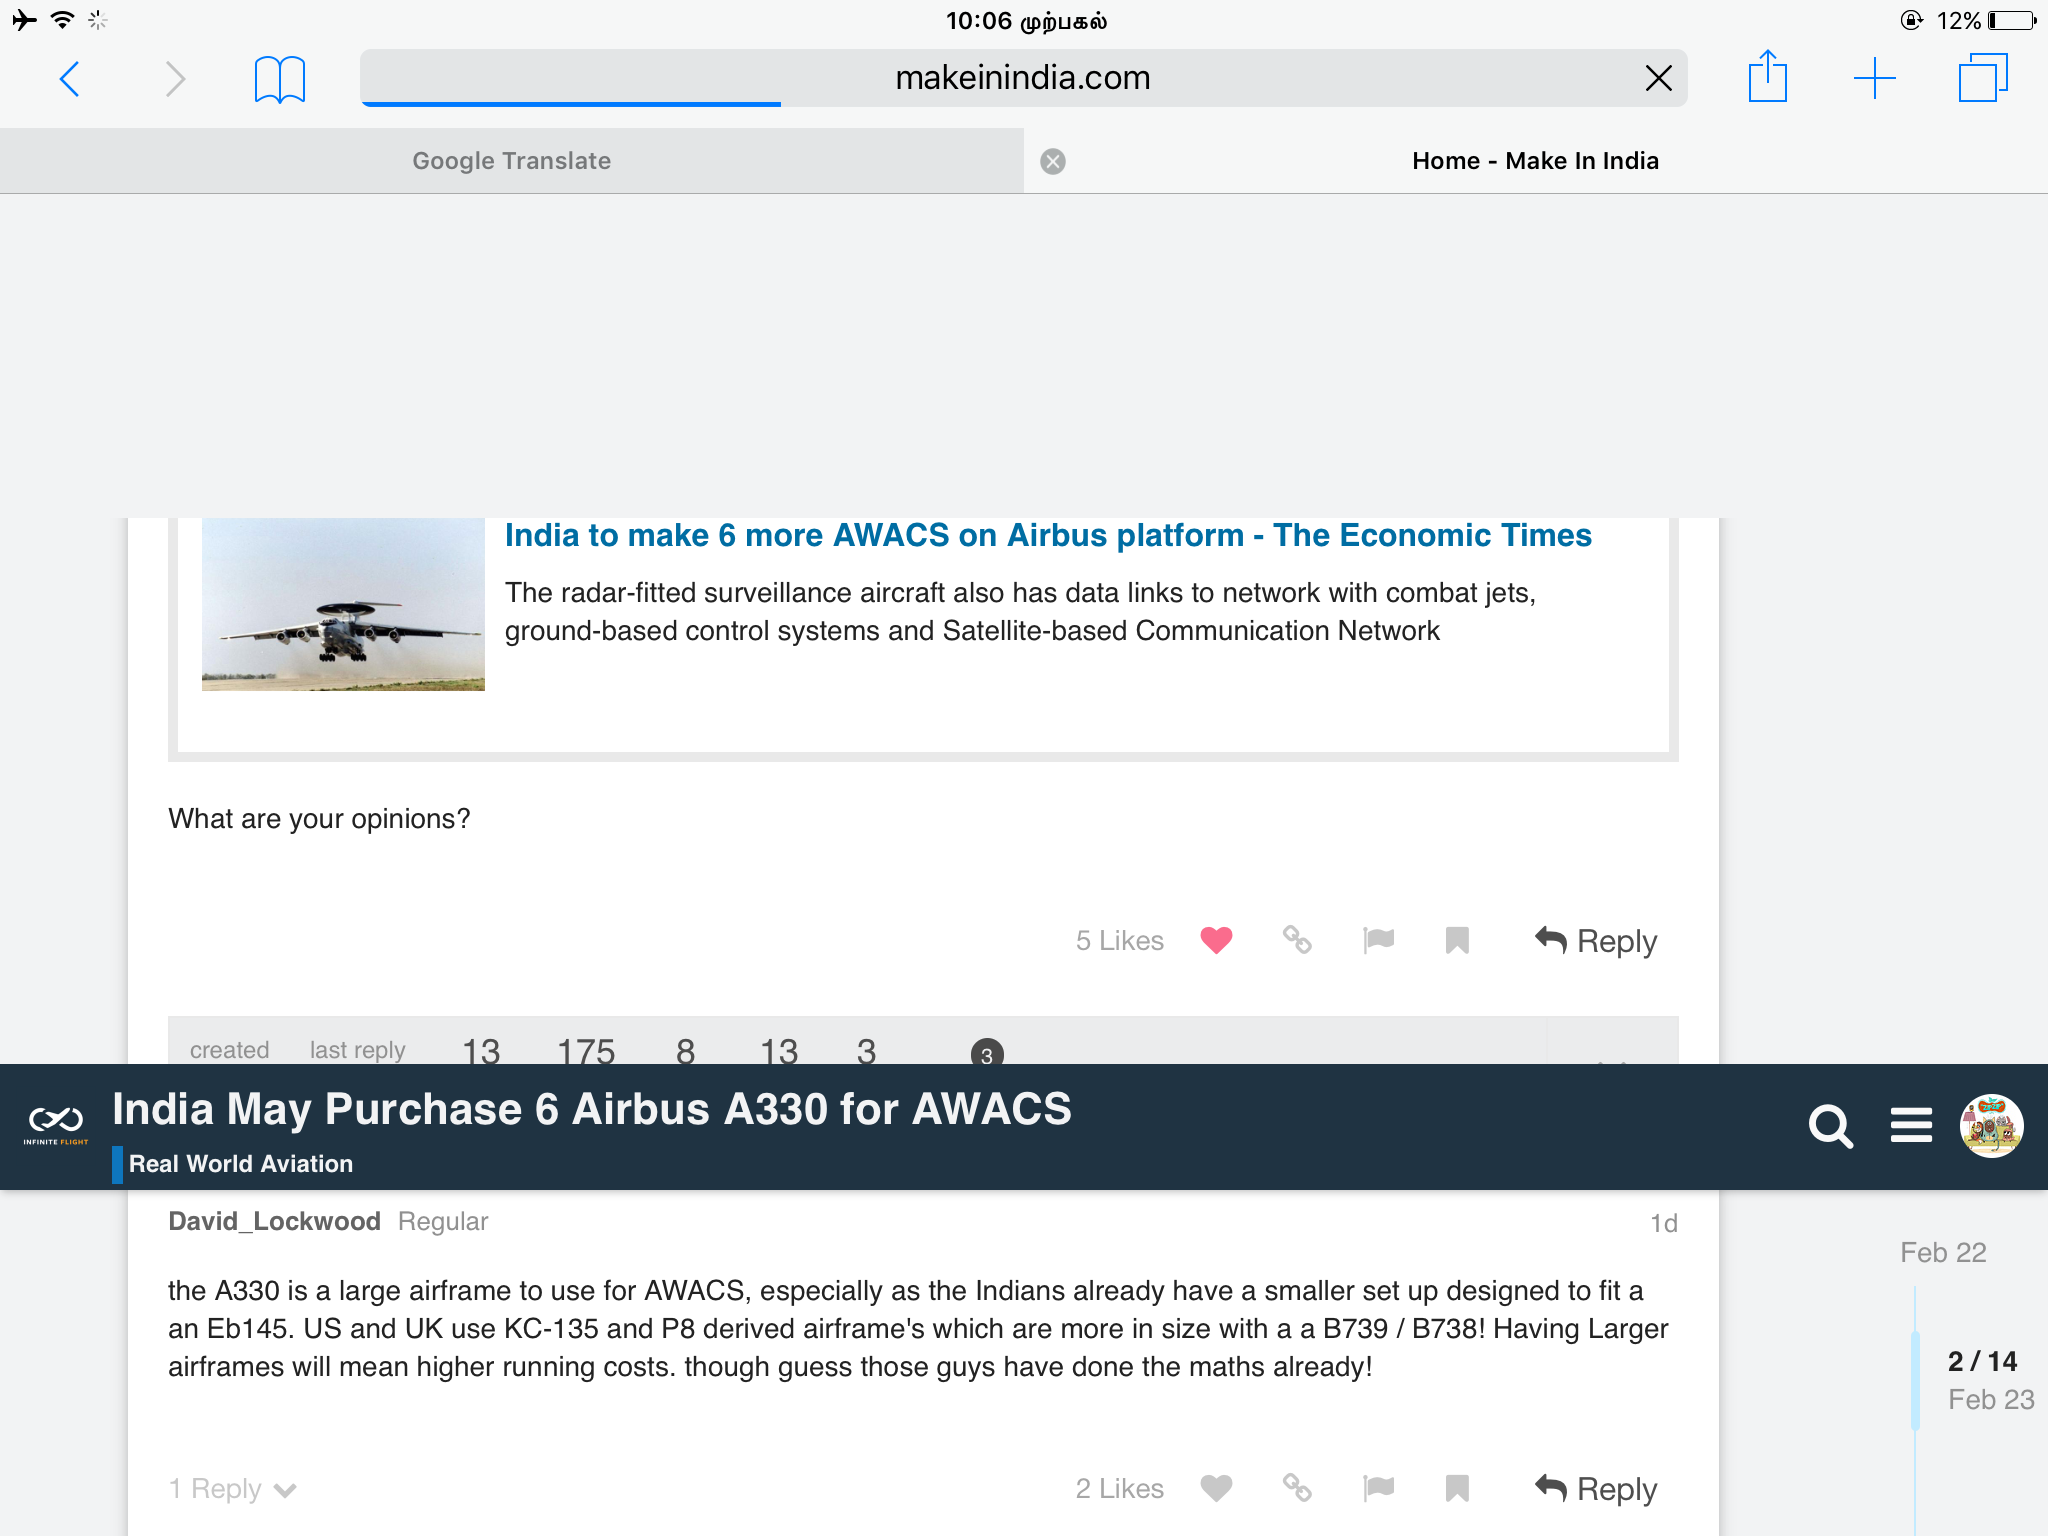Bookmark the first post

click(x=1457, y=940)
